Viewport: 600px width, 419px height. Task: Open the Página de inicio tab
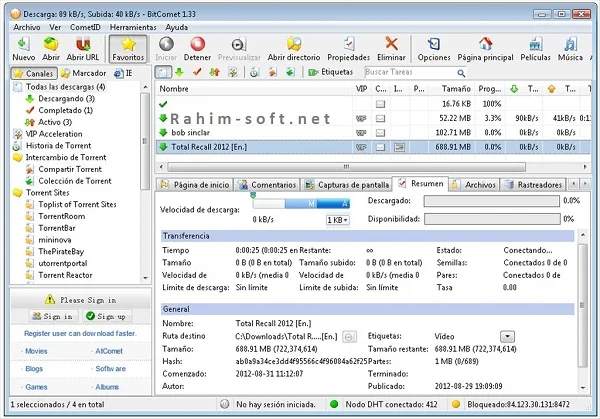tap(195, 185)
